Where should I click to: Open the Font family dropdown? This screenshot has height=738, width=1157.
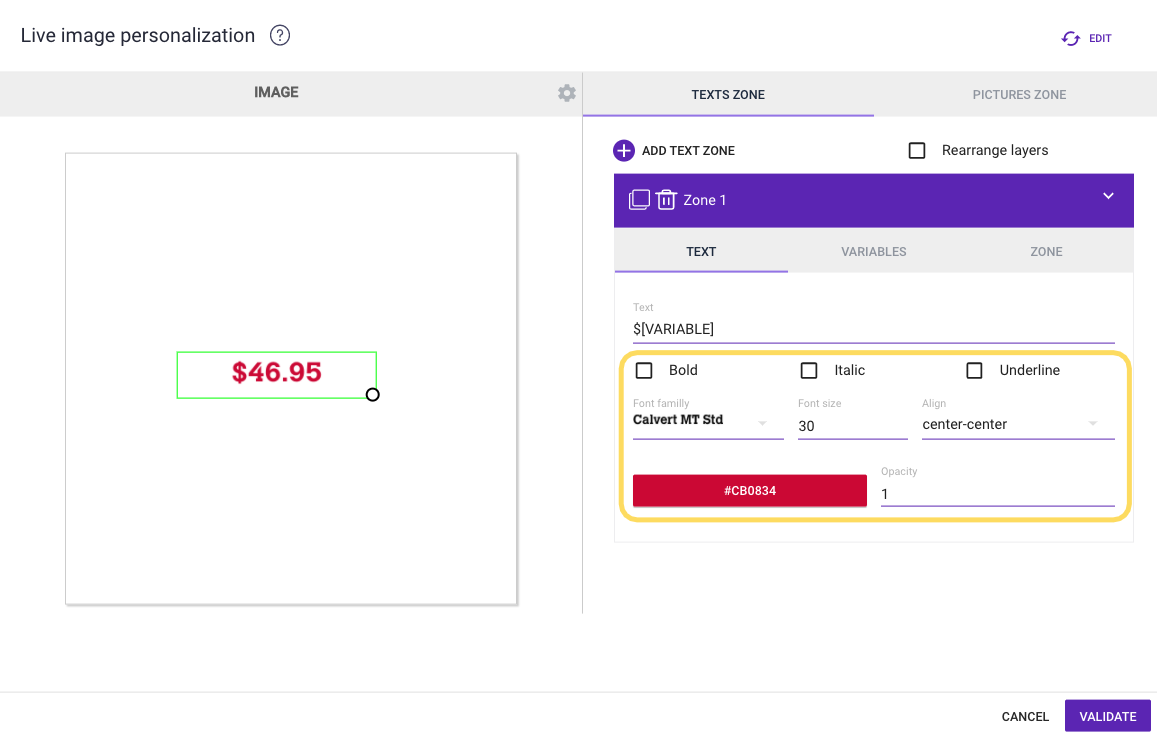point(707,423)
